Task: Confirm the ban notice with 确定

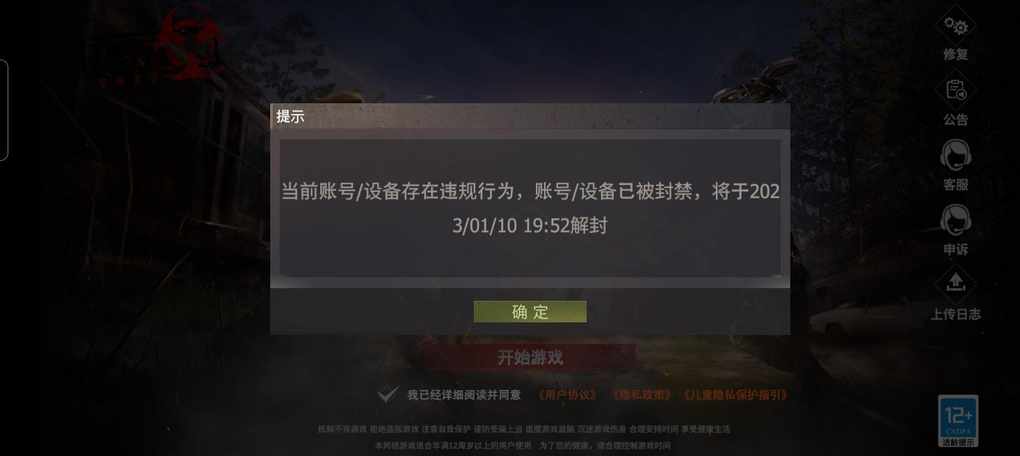Action: pos(530,312)
